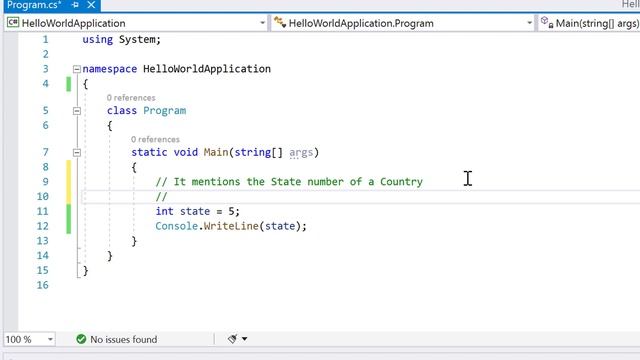Collapse the class Program block
This screenshot has height=360, width=640.
[77, 111]
